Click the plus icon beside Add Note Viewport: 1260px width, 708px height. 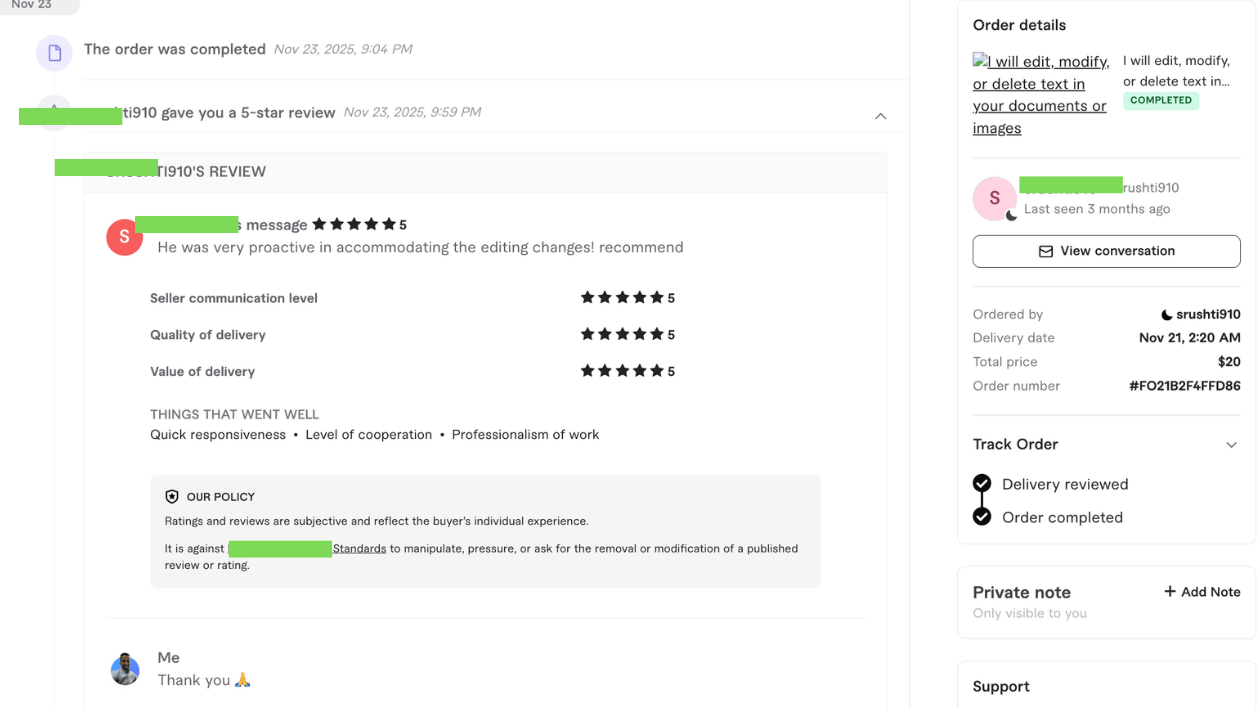click(1169, 592)
